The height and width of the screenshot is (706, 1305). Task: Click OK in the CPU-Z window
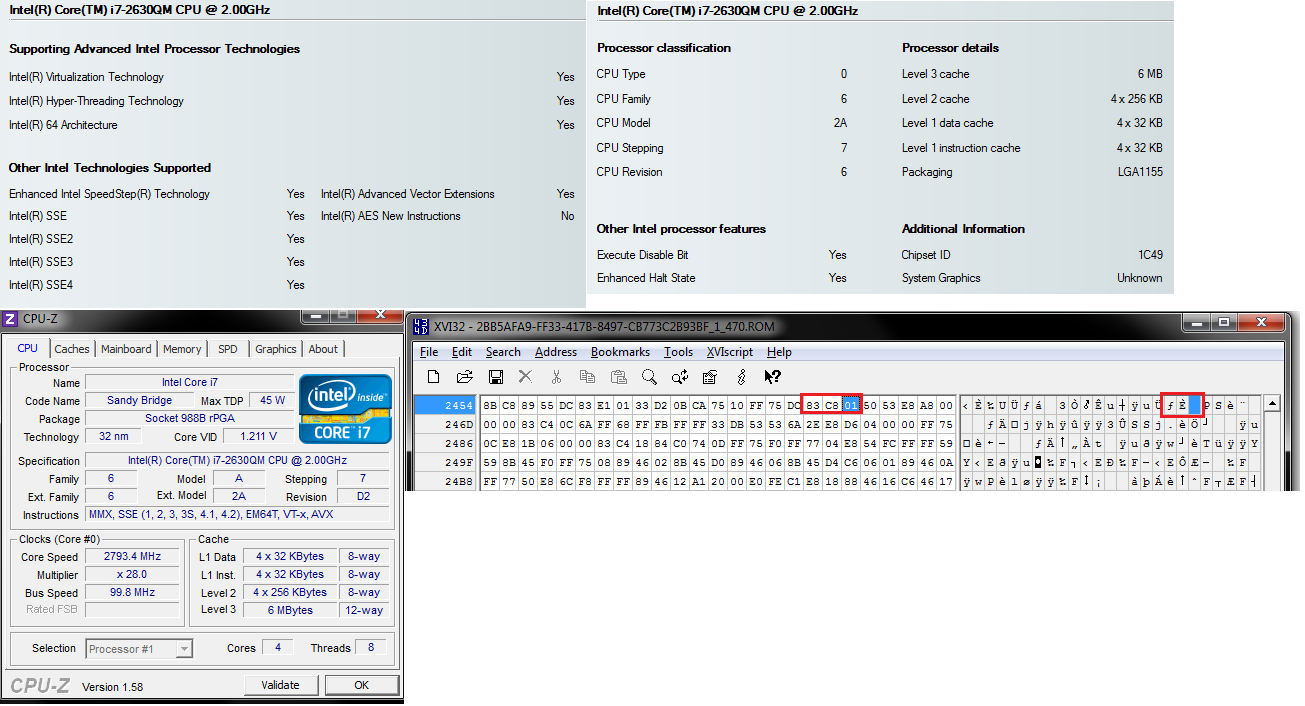[x=361, y=685]
